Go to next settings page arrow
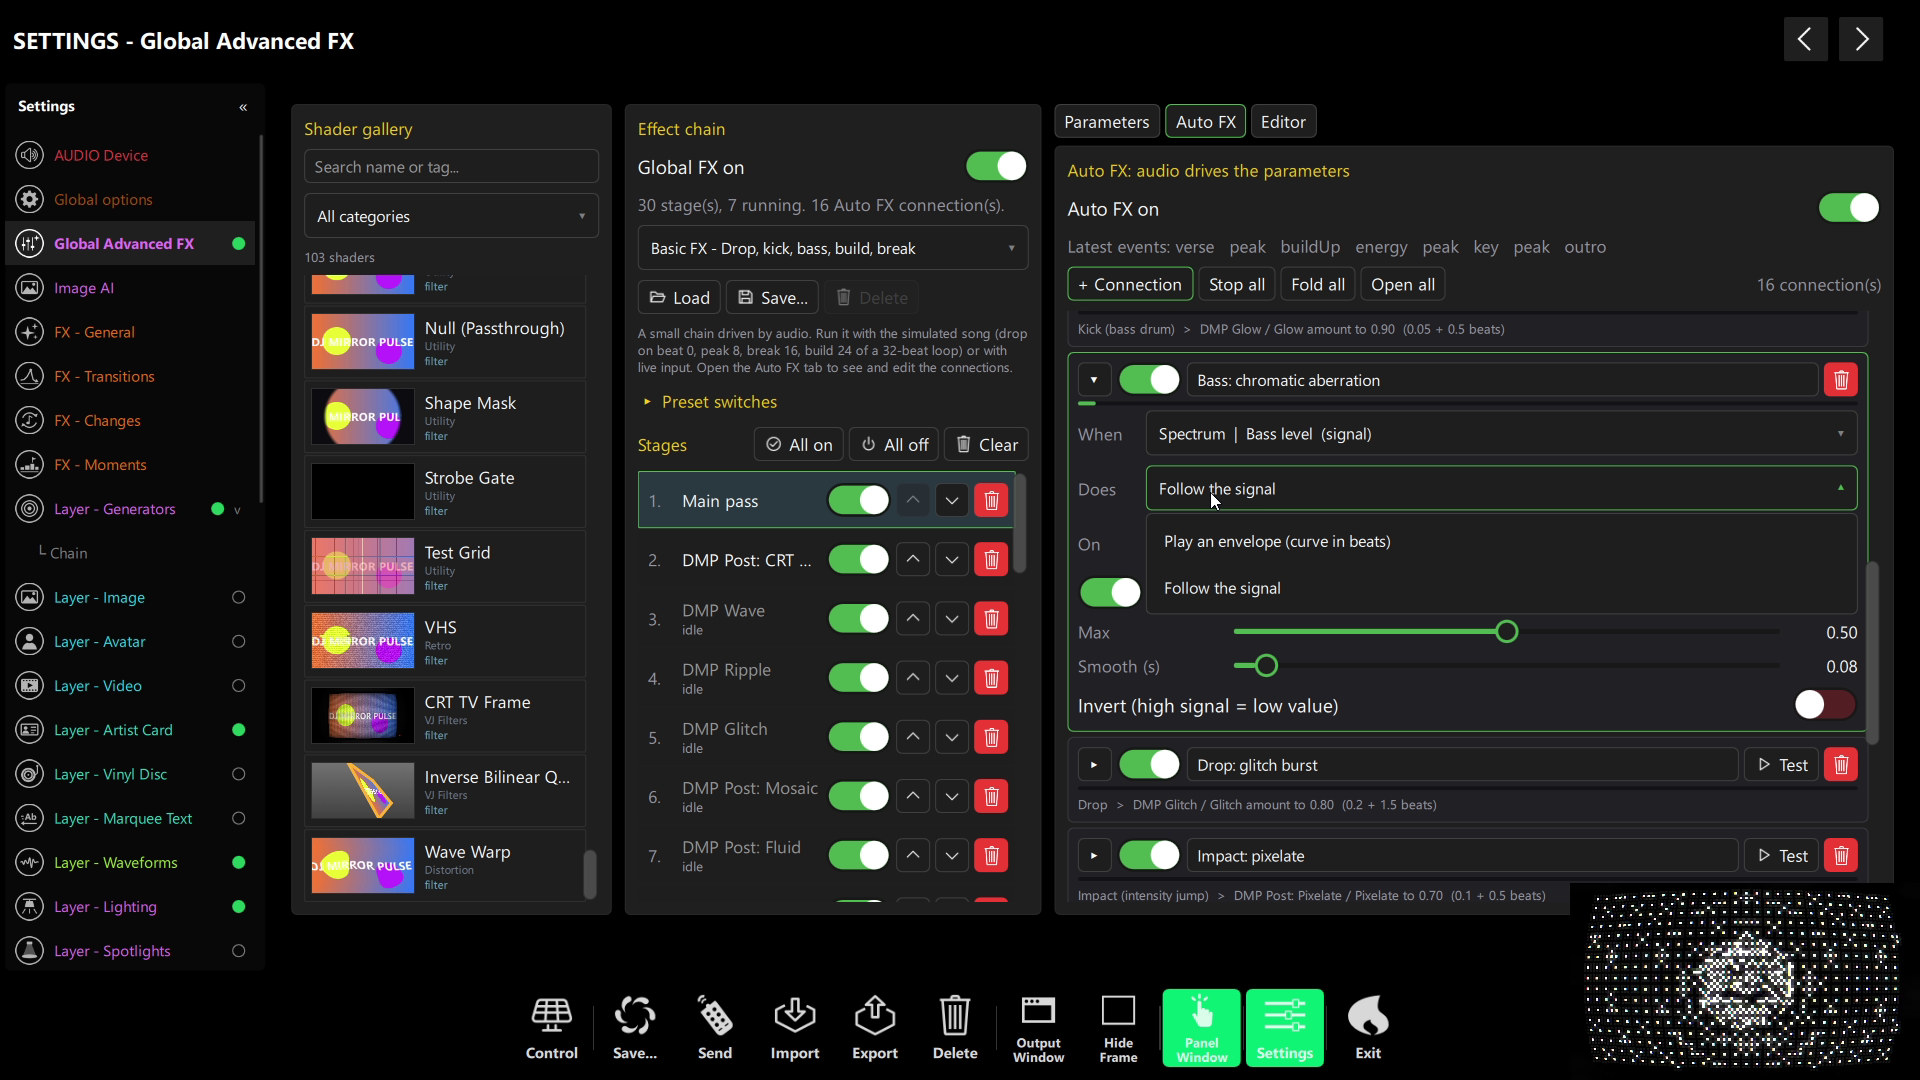 pyautogui.click(x=1861, y=39)
